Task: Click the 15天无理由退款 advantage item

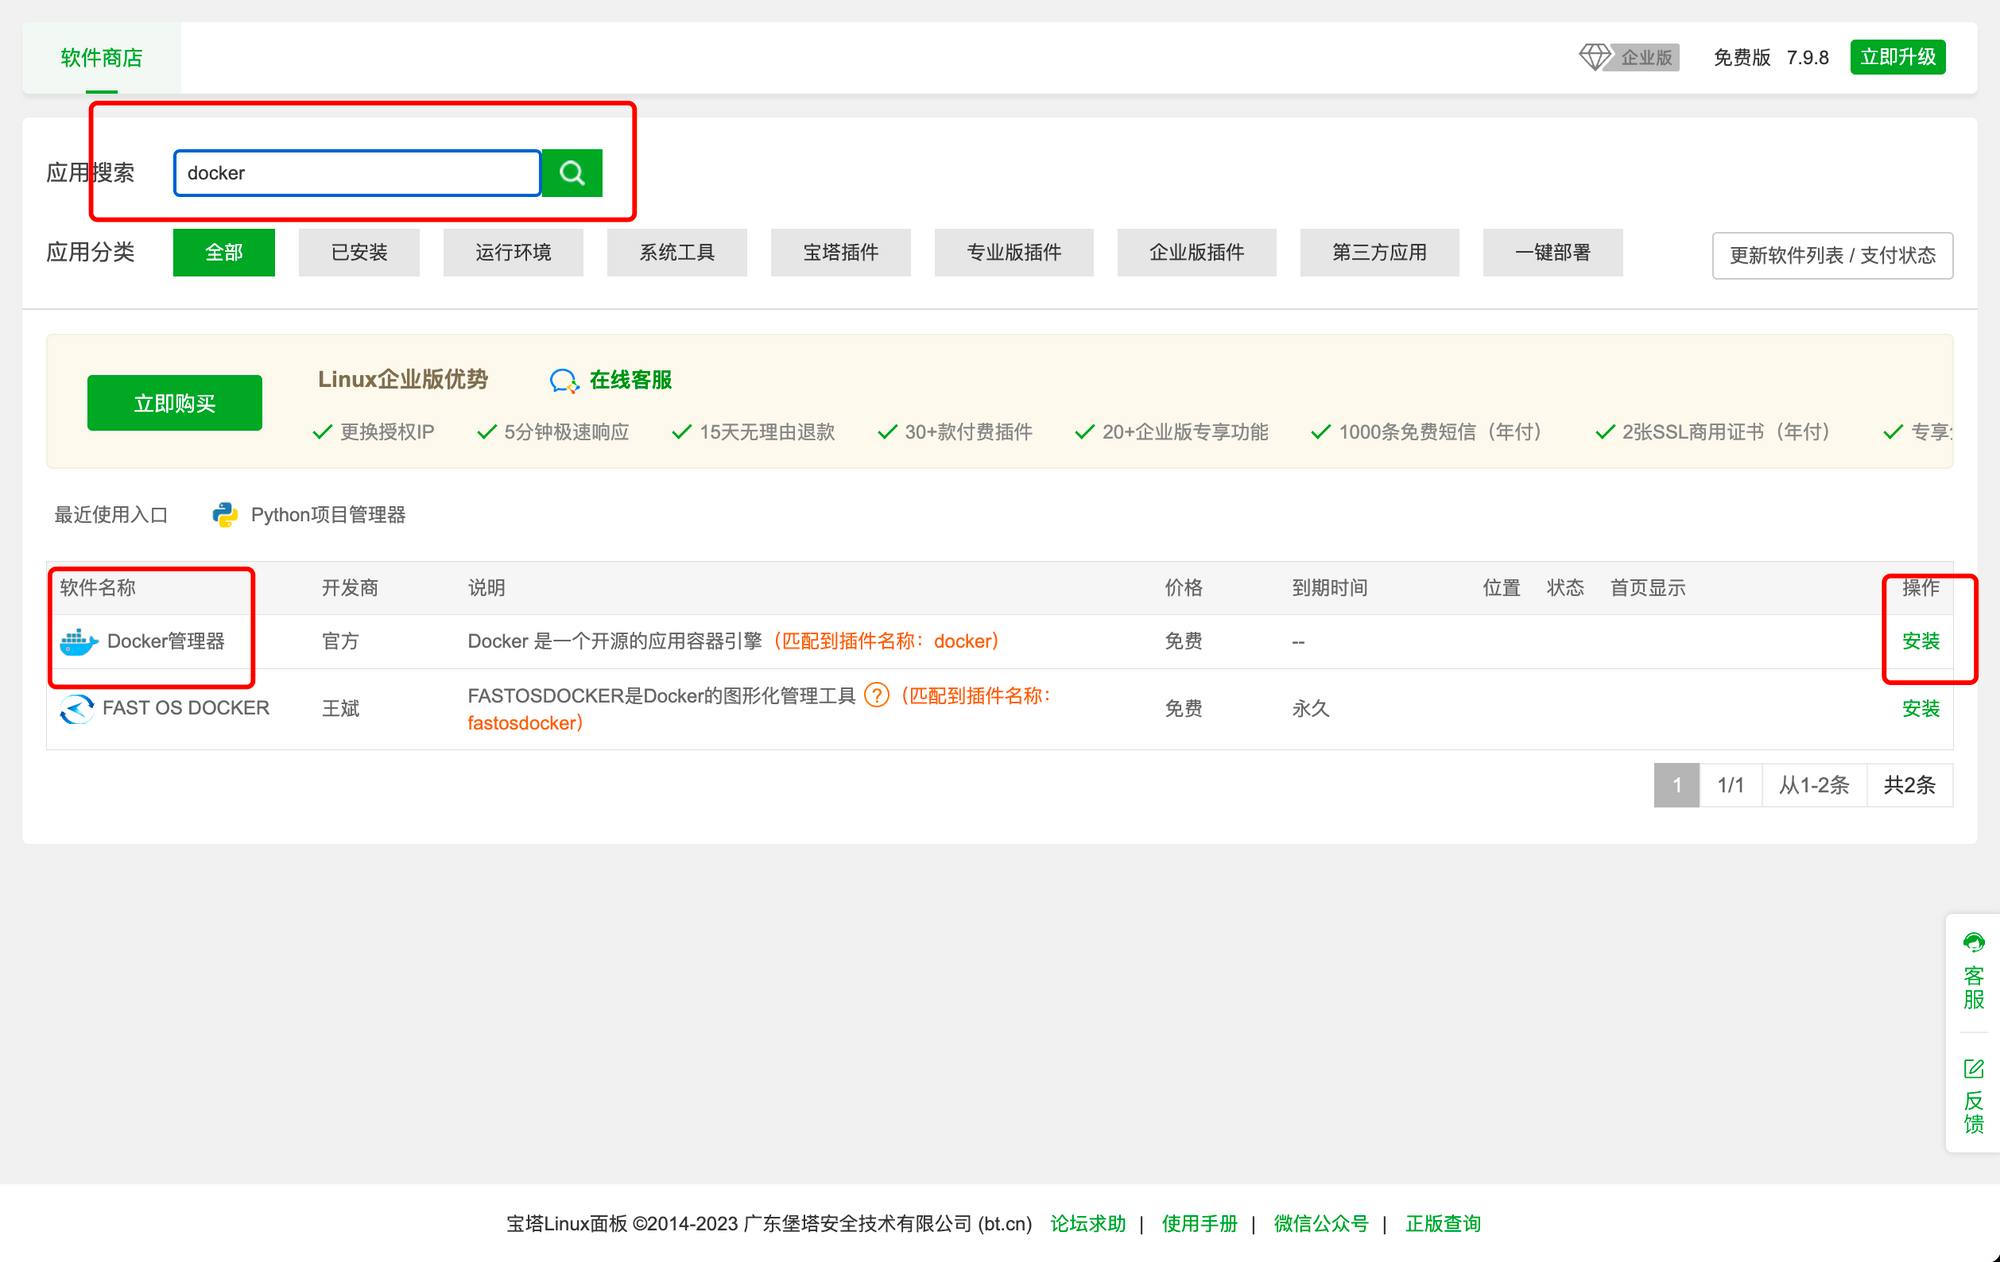Action: [x=755, y=432]
